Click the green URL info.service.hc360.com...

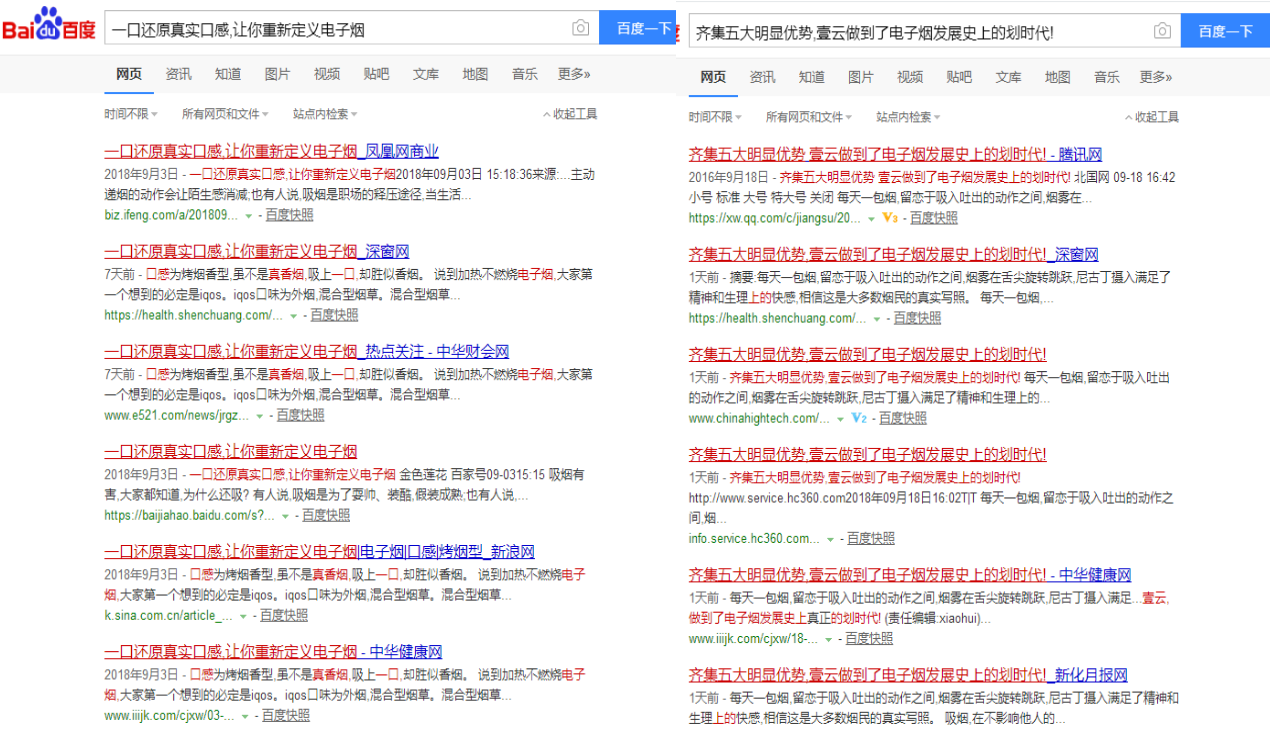coord(754,539)
